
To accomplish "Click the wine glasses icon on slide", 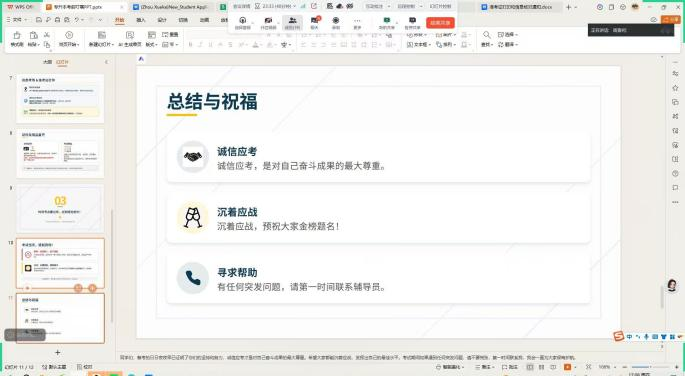I will [193, 217].
